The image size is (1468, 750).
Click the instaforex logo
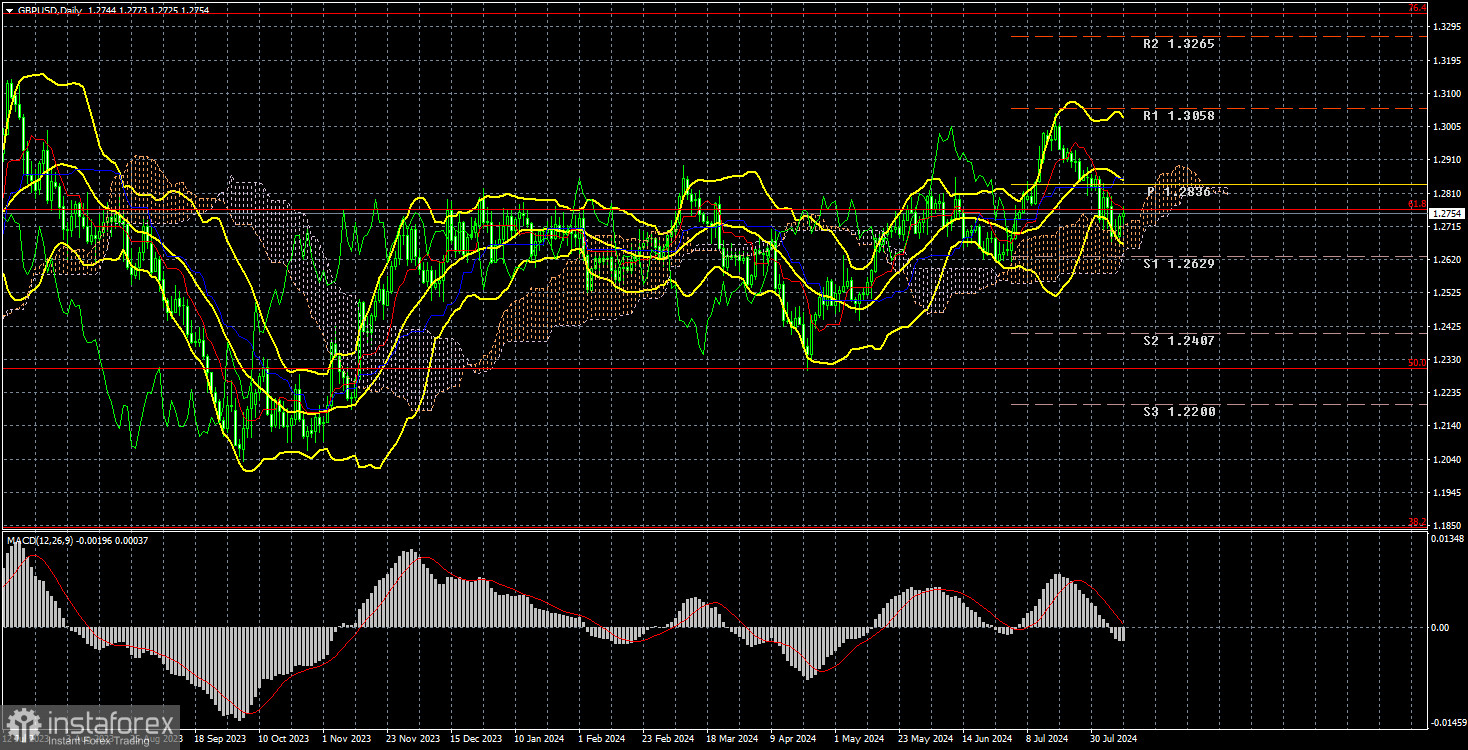tap(90, 727)
